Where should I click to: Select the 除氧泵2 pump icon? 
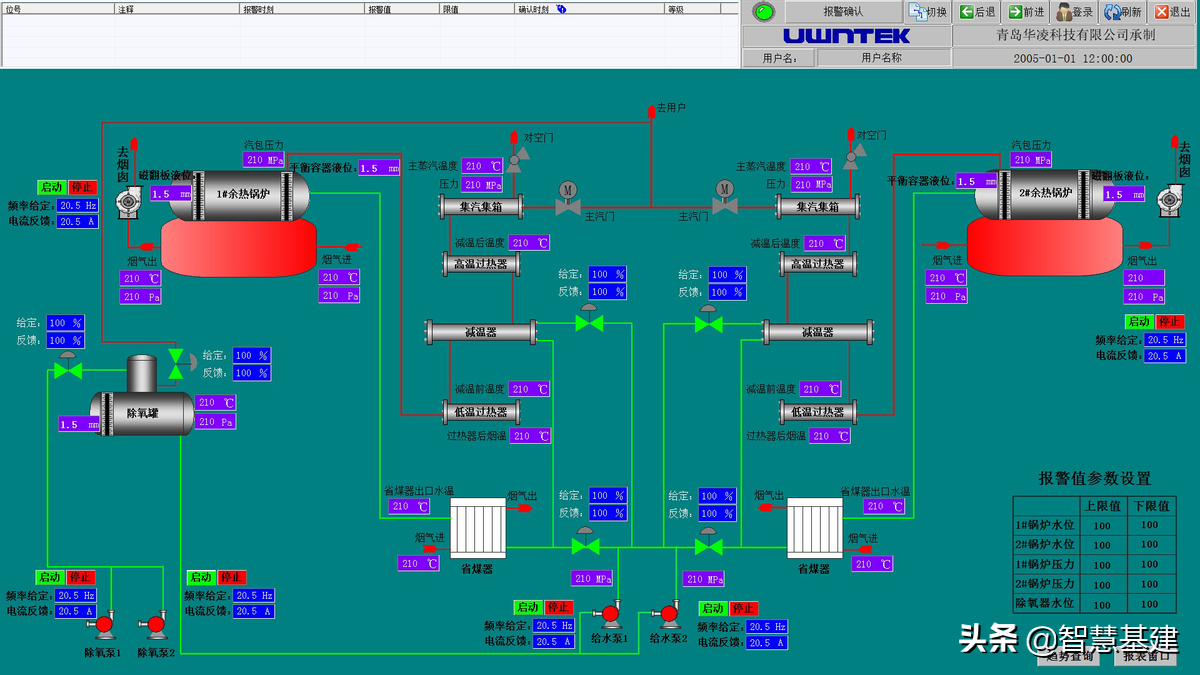[155, 625]
